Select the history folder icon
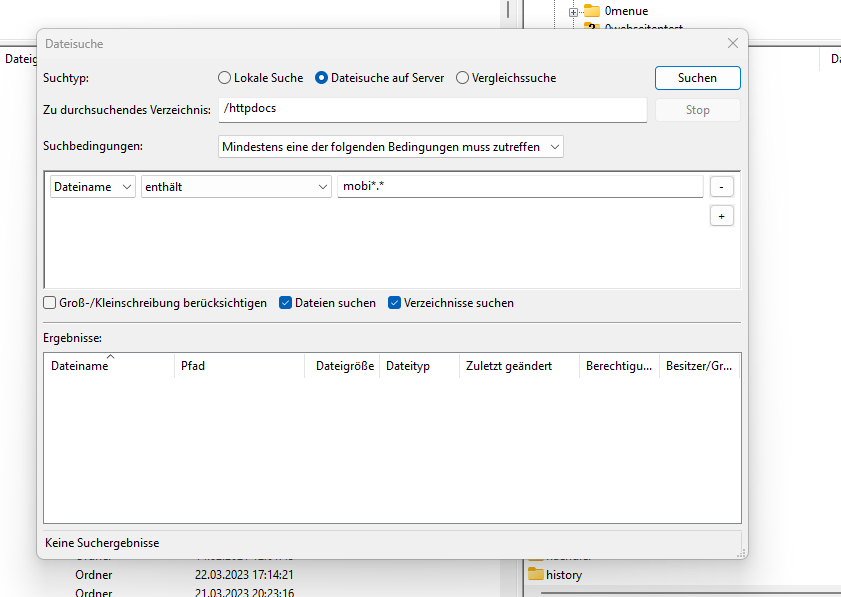The image size is (841, 597). (535, 574)
